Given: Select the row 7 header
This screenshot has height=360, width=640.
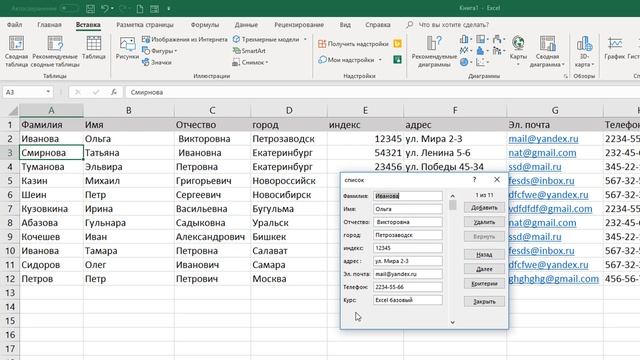Looking at the screenshot, I should [10, 209].
